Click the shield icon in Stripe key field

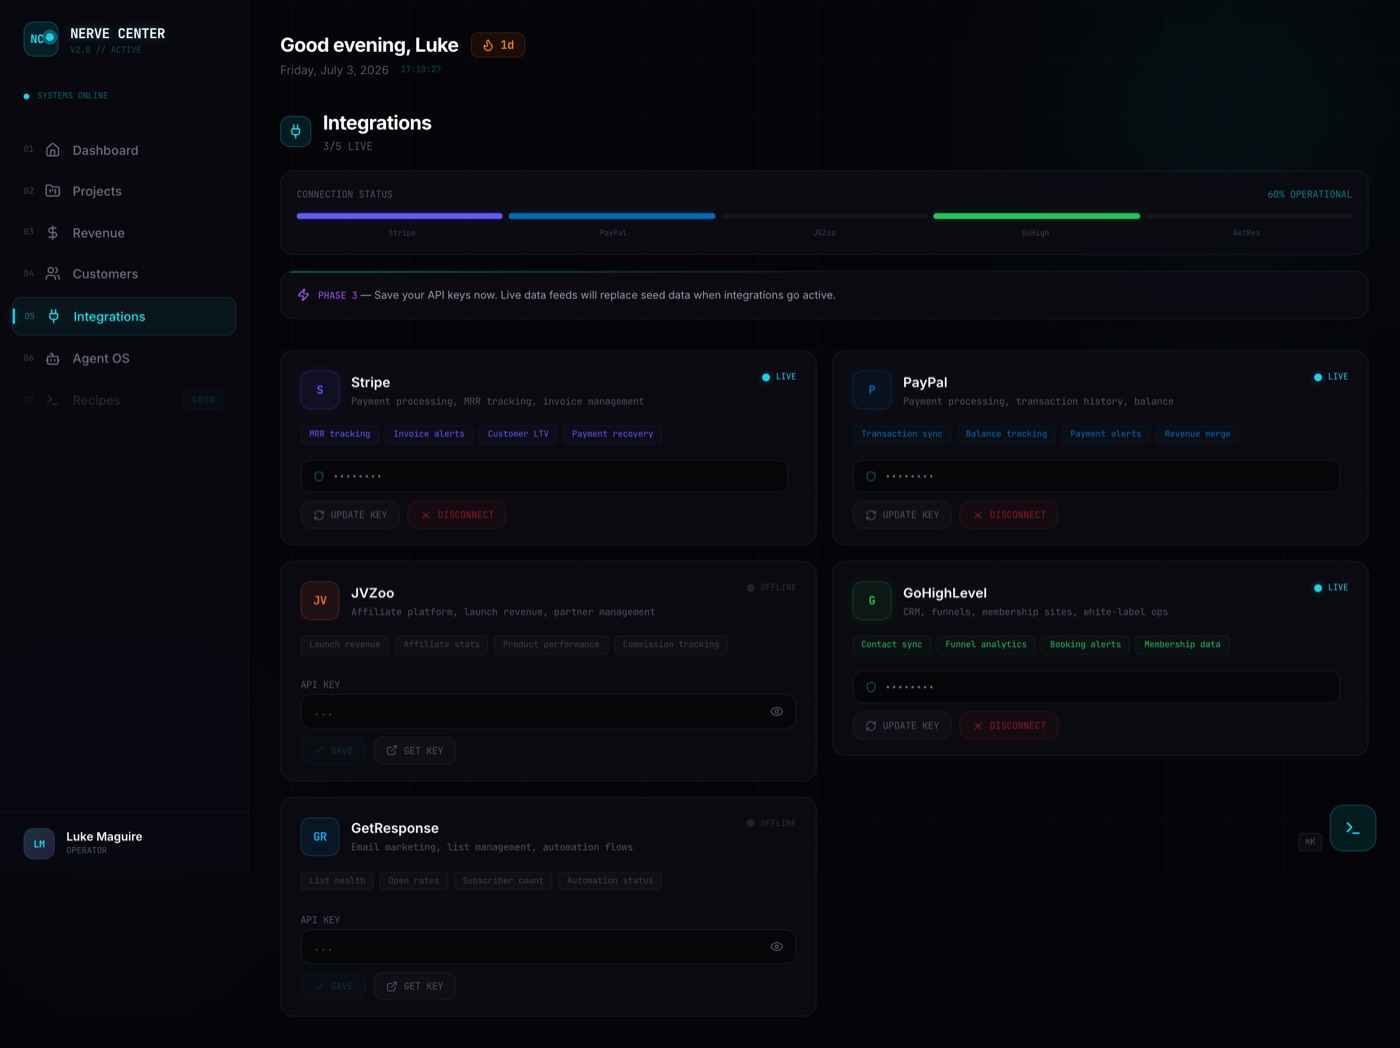coord(319,476)
